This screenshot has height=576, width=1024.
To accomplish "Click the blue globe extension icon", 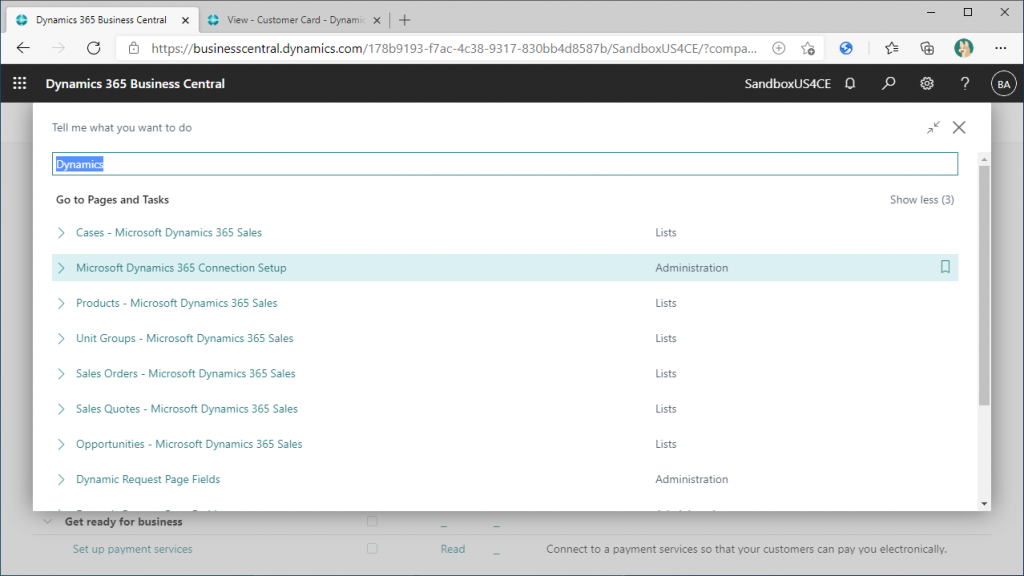I will [846, 48].
